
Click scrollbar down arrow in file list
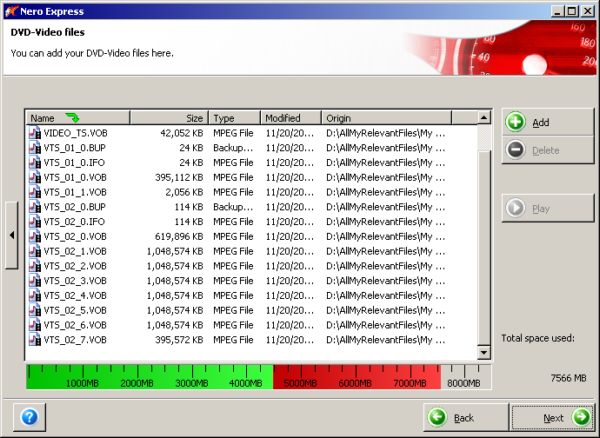click(484, 352)
